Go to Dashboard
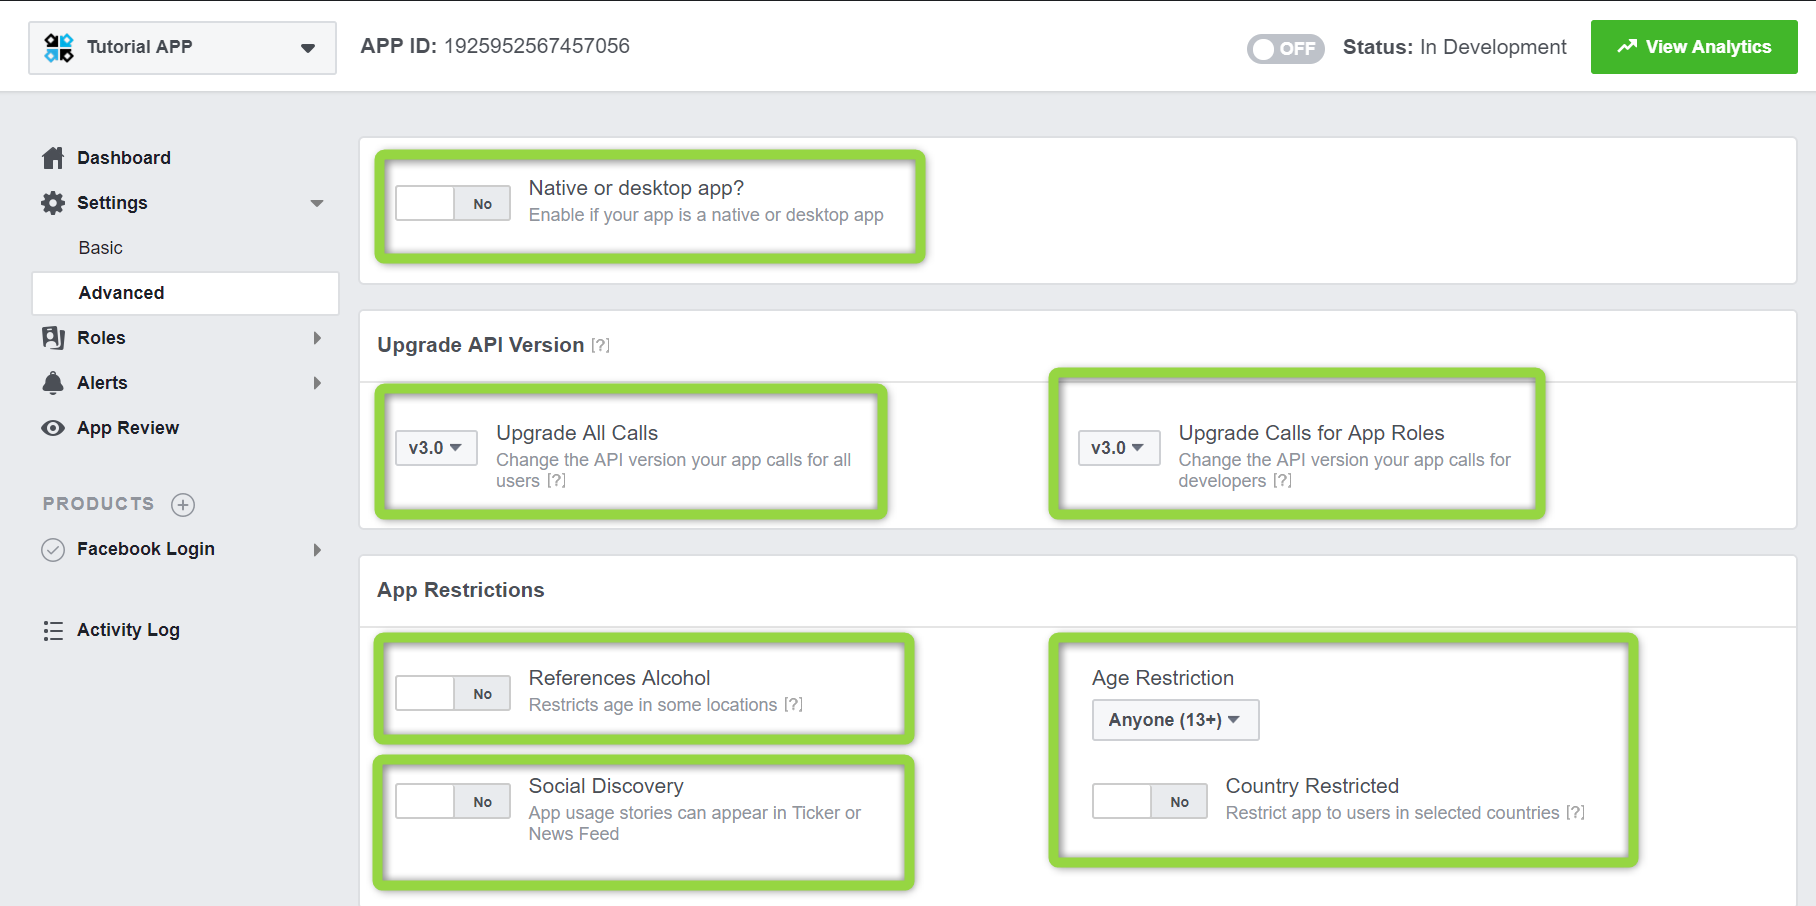This screenshot has height=906, width=1816. pos(124,158)
